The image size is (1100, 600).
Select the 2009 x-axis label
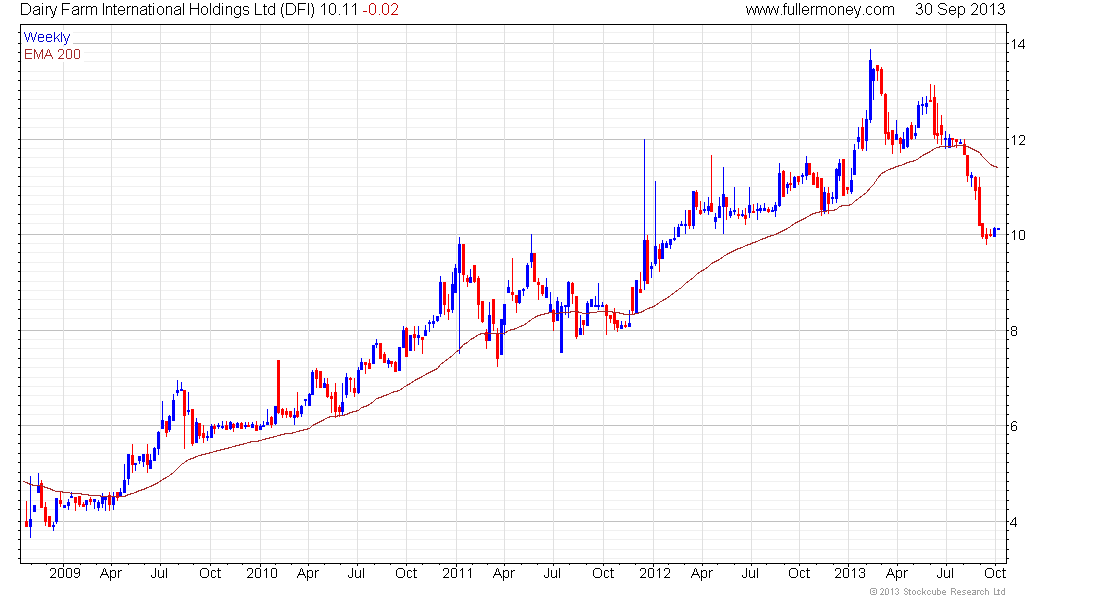[65, 573]
